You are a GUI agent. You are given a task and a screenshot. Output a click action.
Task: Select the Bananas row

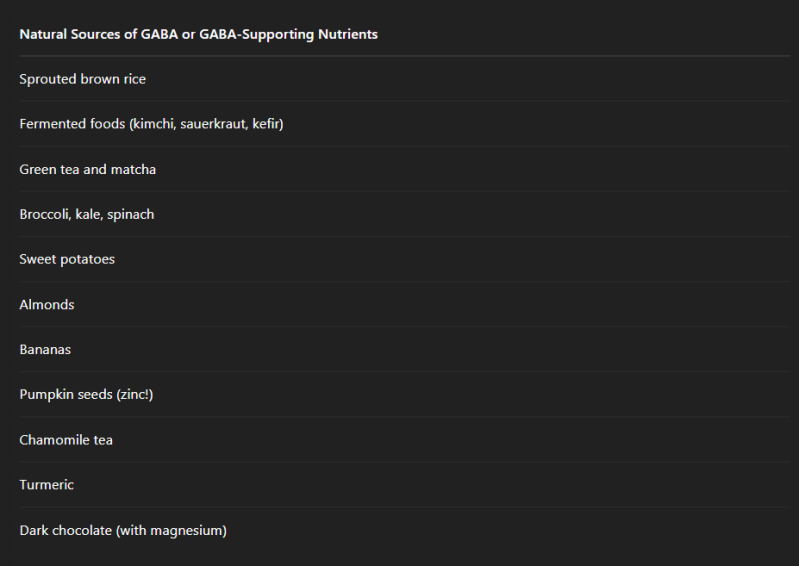[x=45, y=349]
